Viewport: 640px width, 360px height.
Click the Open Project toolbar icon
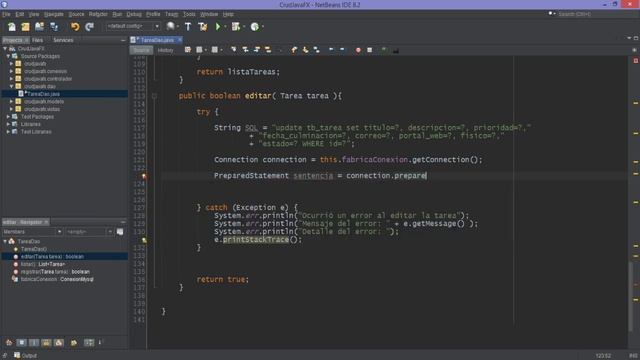click(39, 27)
